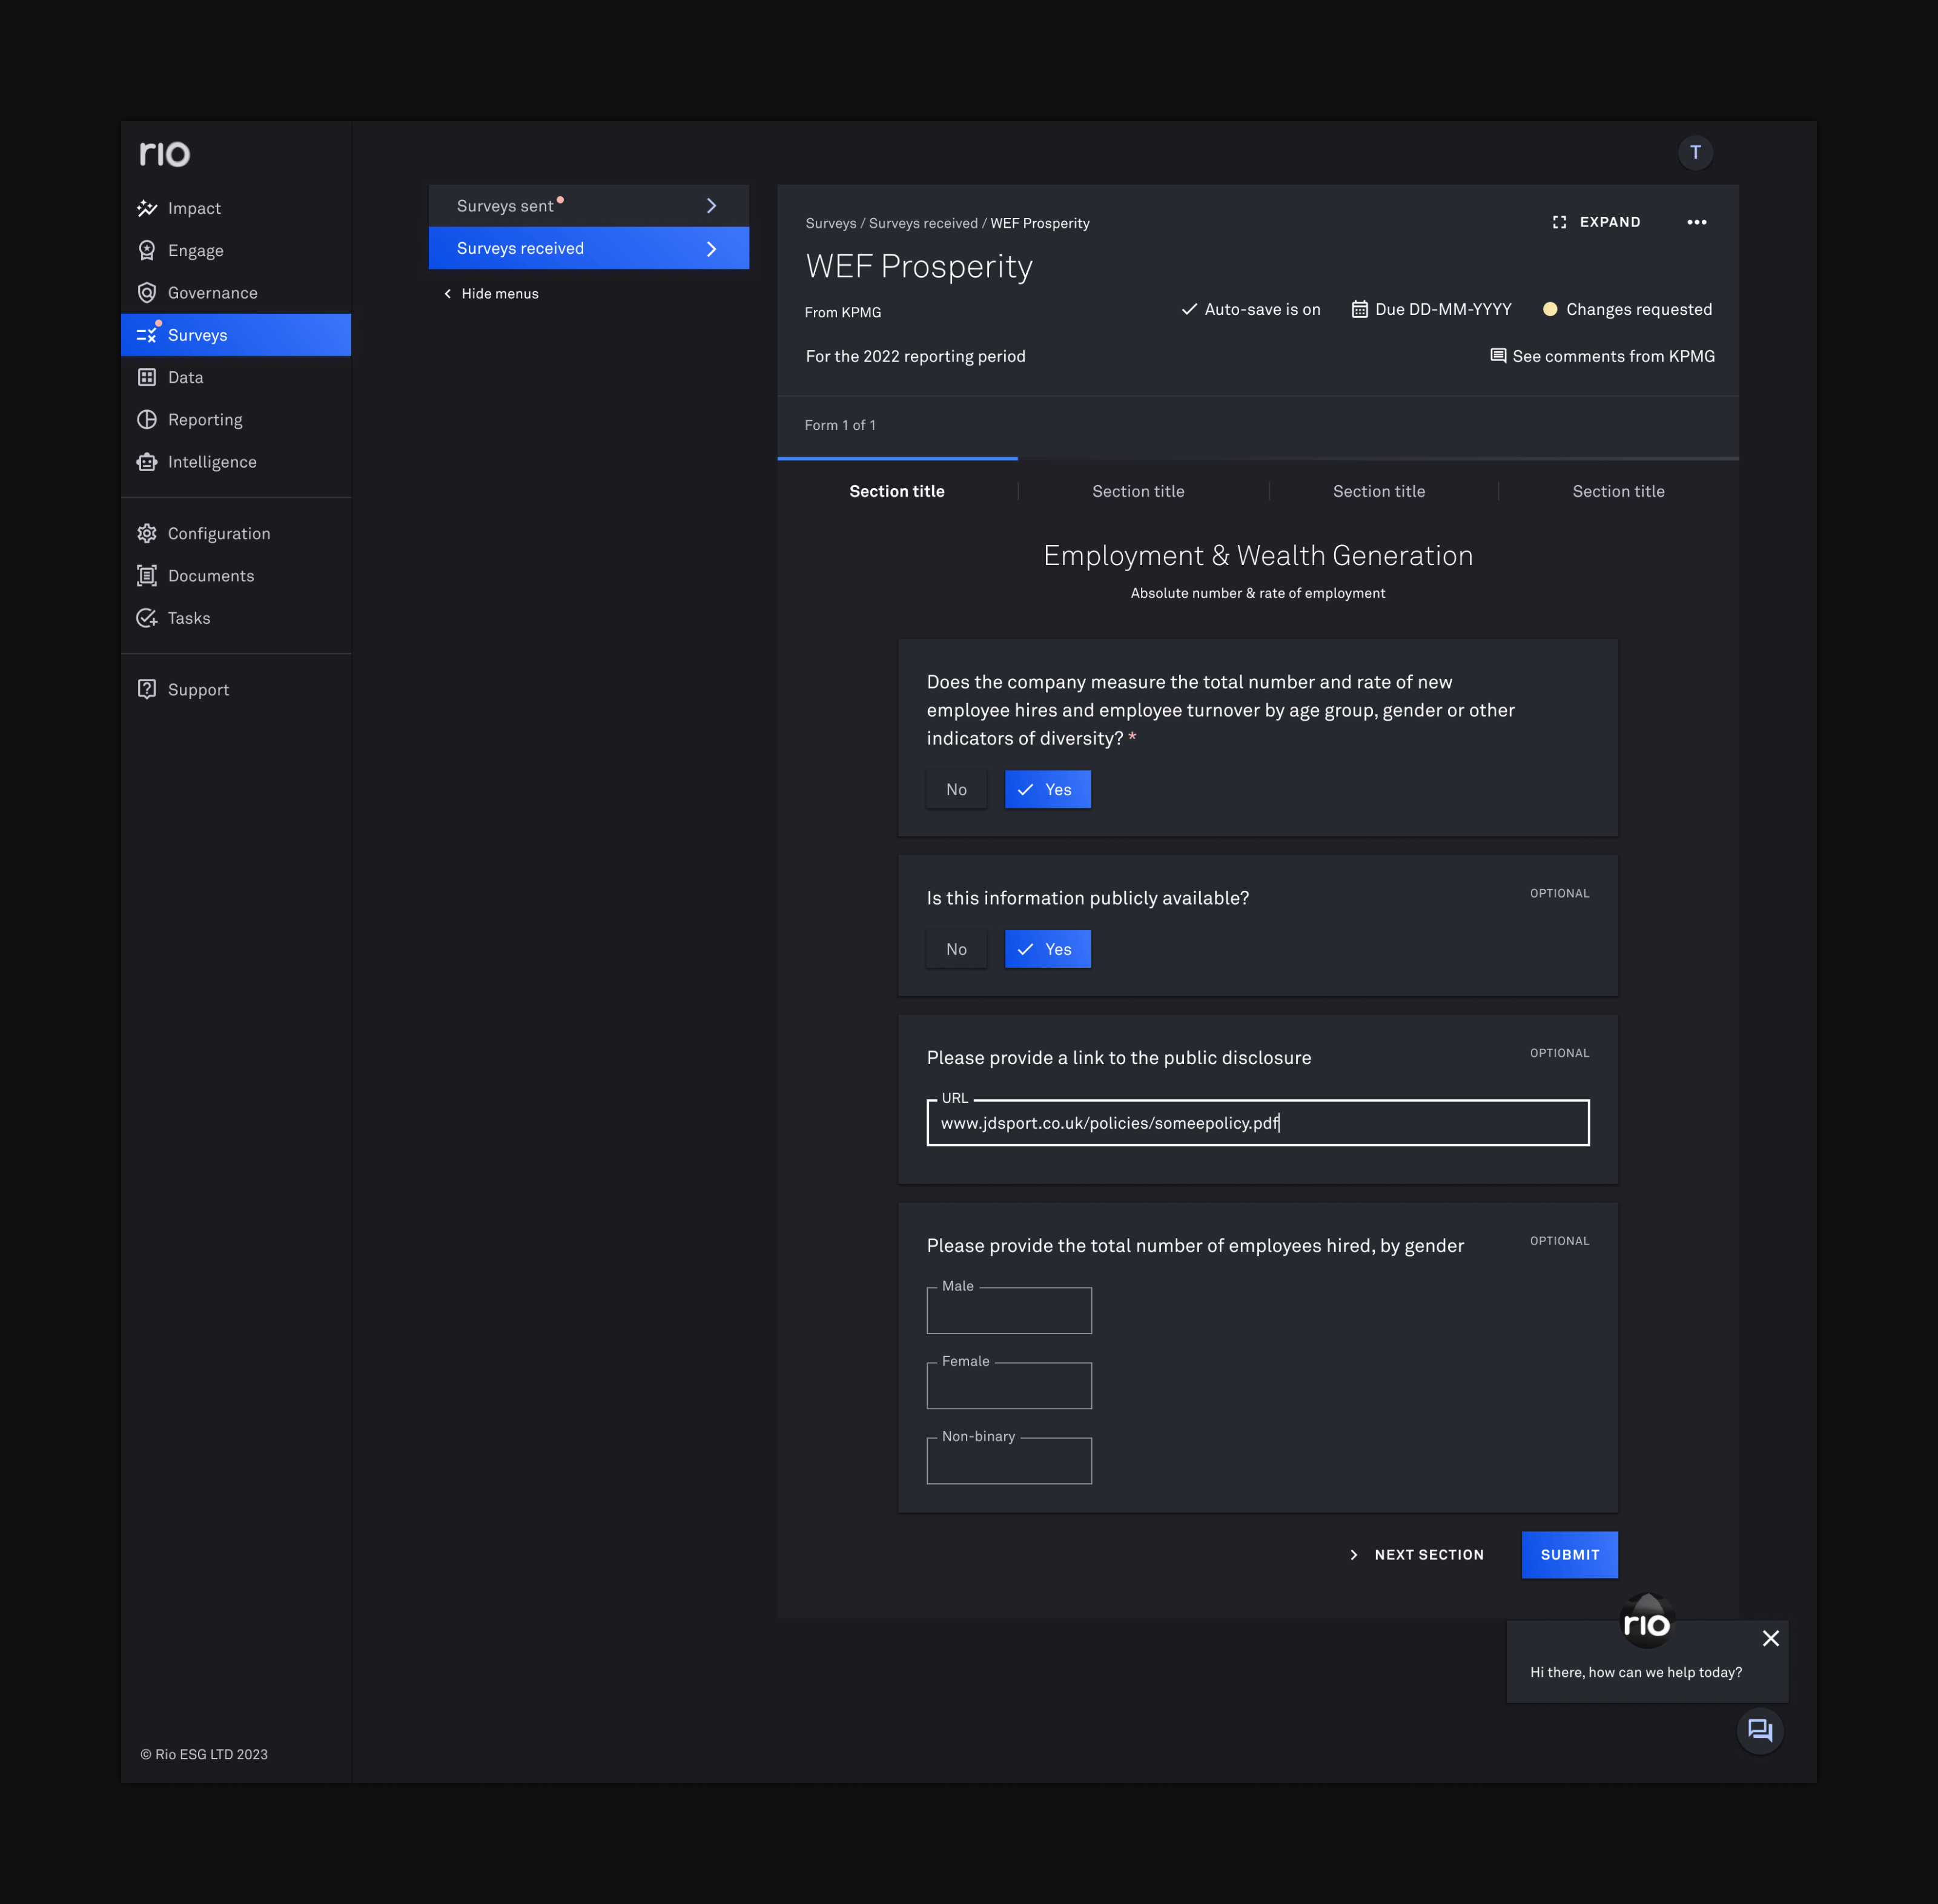The image size is (1938, 1904).
Task: Click the comments icon beside See comments
Action: tap(1497, 356)
